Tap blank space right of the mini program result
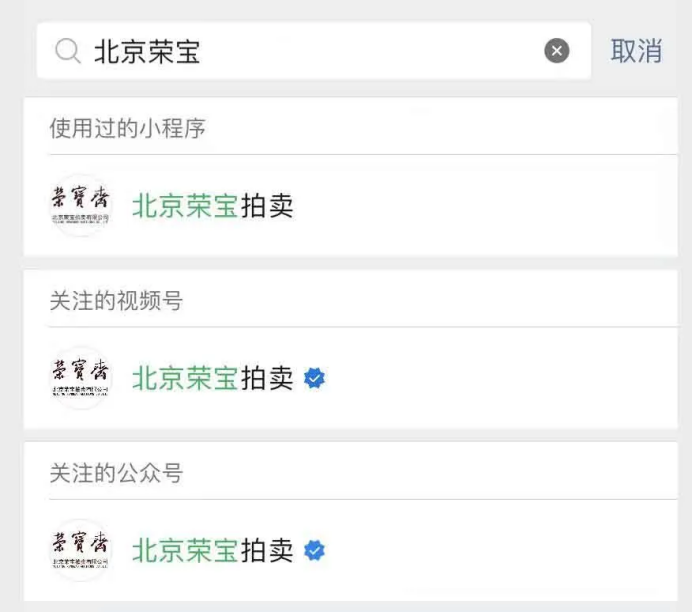 pyautogui.click(x=485, y=205)
